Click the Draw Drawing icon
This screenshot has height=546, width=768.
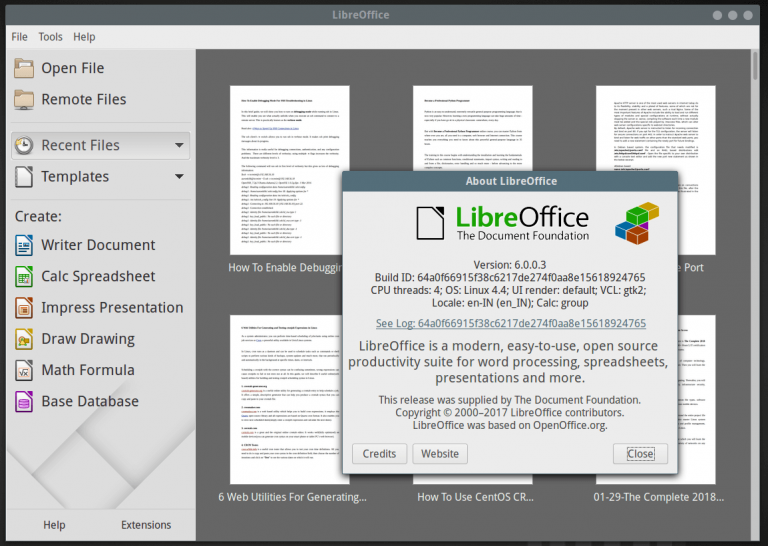click(x=24, y=339)
